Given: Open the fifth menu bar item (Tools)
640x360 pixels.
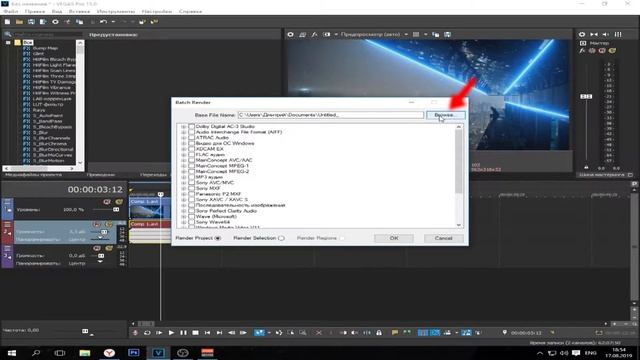Looking at the screenshot, I should (x=116, y=11).
